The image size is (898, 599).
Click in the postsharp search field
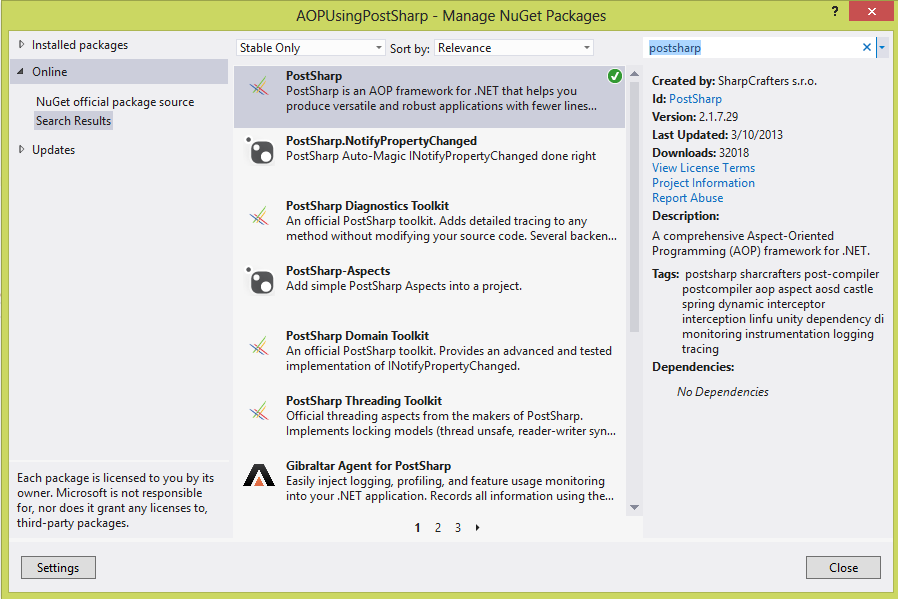pos(753,48)
